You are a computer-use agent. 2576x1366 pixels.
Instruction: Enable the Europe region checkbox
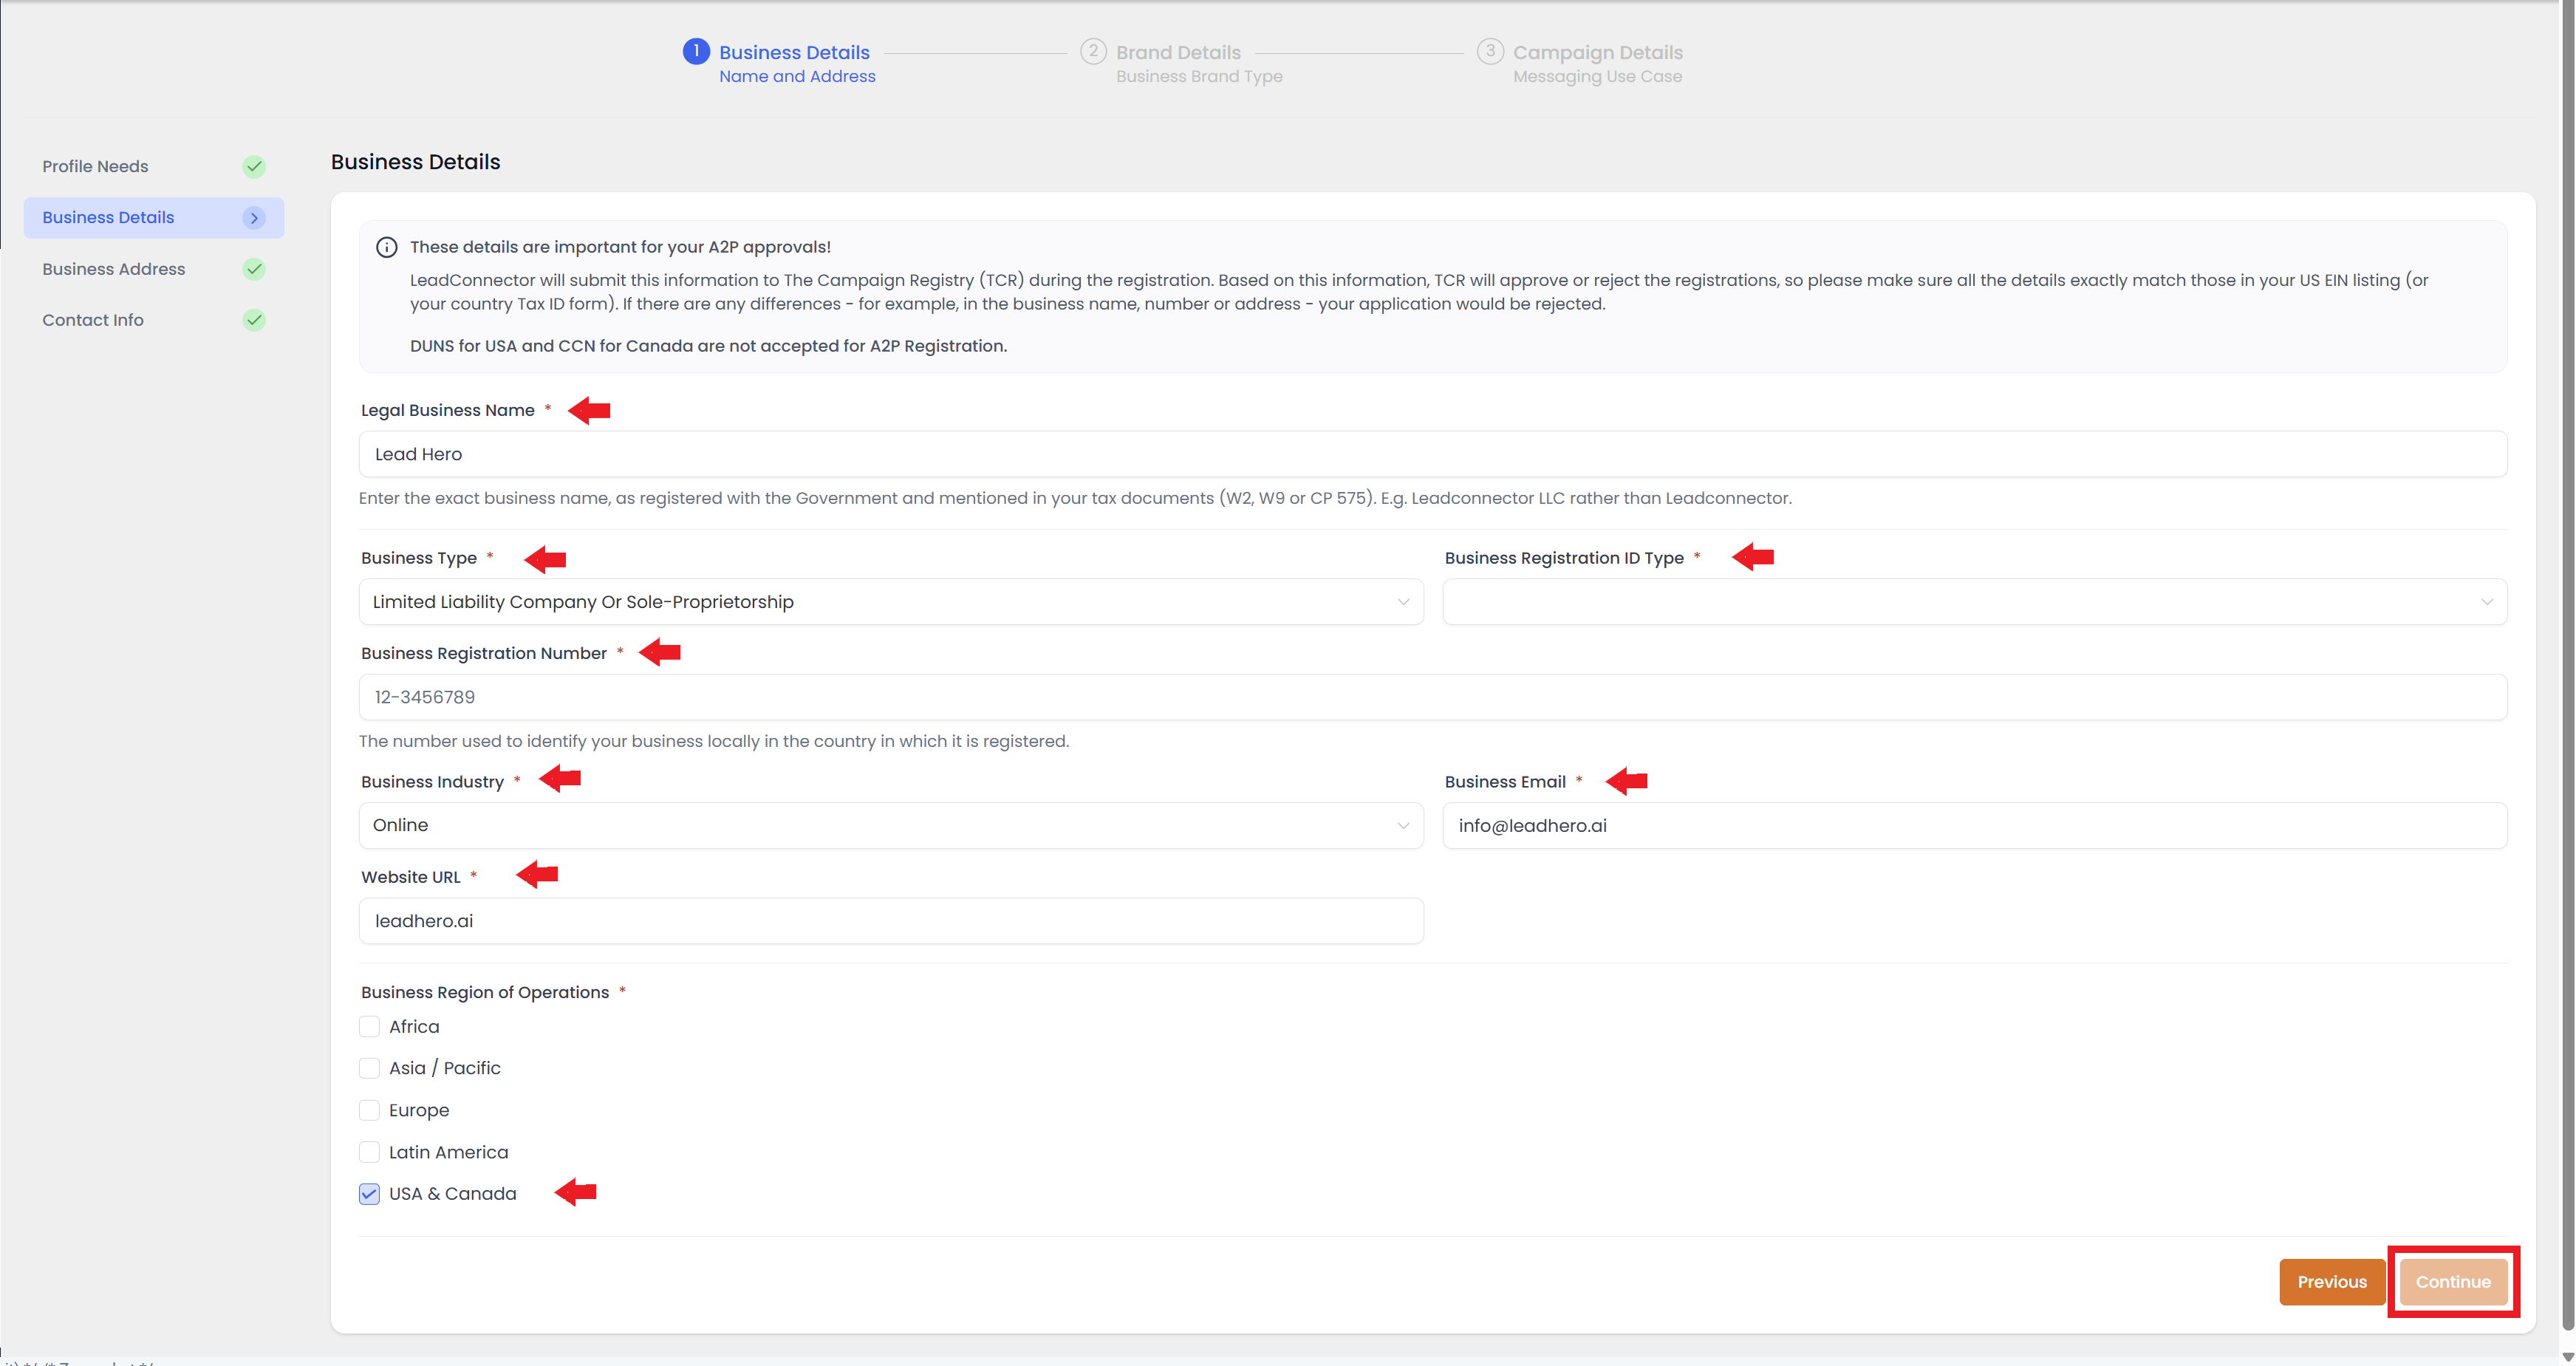click(370, 1110)
